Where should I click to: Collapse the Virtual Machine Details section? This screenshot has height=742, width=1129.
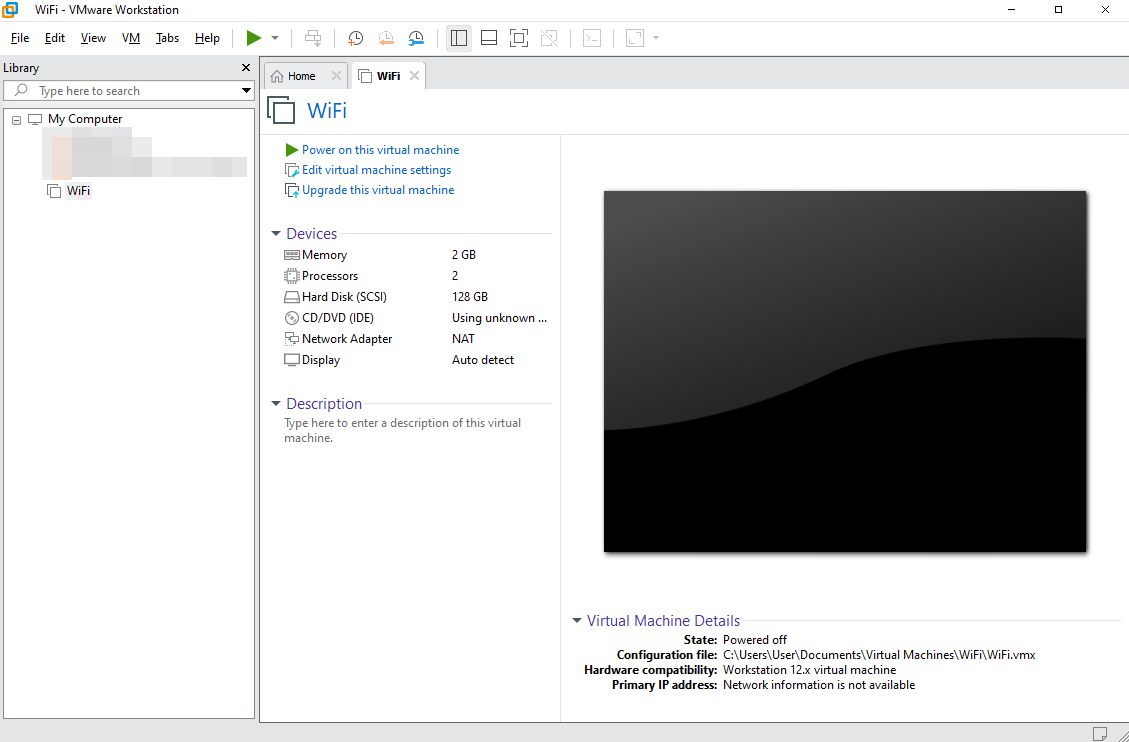577,620
